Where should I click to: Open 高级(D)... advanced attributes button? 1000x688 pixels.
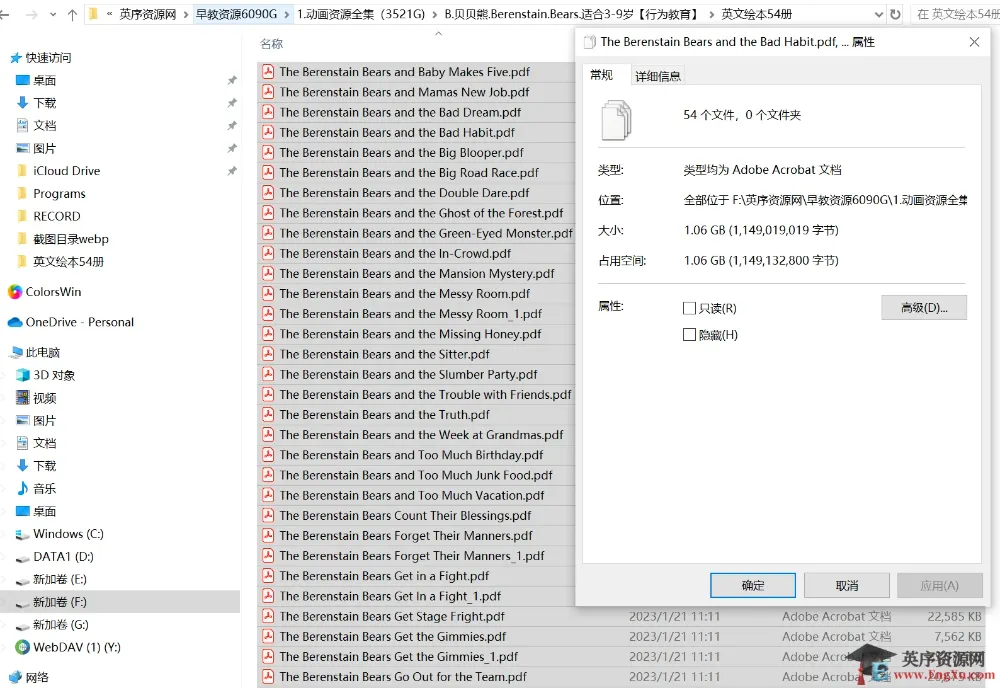tap(924, 307)
